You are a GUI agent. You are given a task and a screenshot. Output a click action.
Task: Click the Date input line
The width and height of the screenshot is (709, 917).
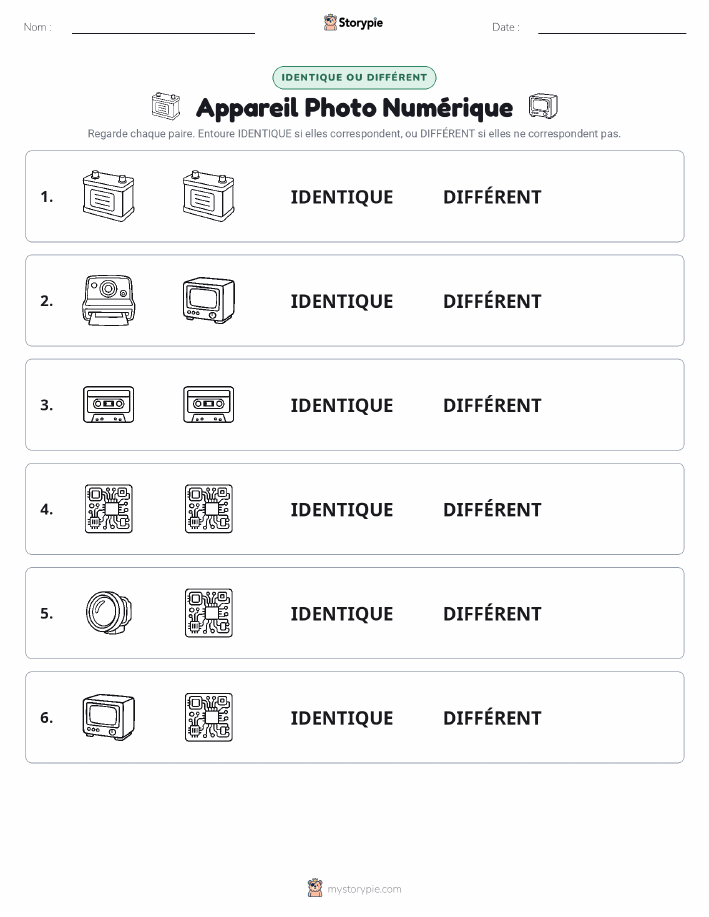coord(612,27)
